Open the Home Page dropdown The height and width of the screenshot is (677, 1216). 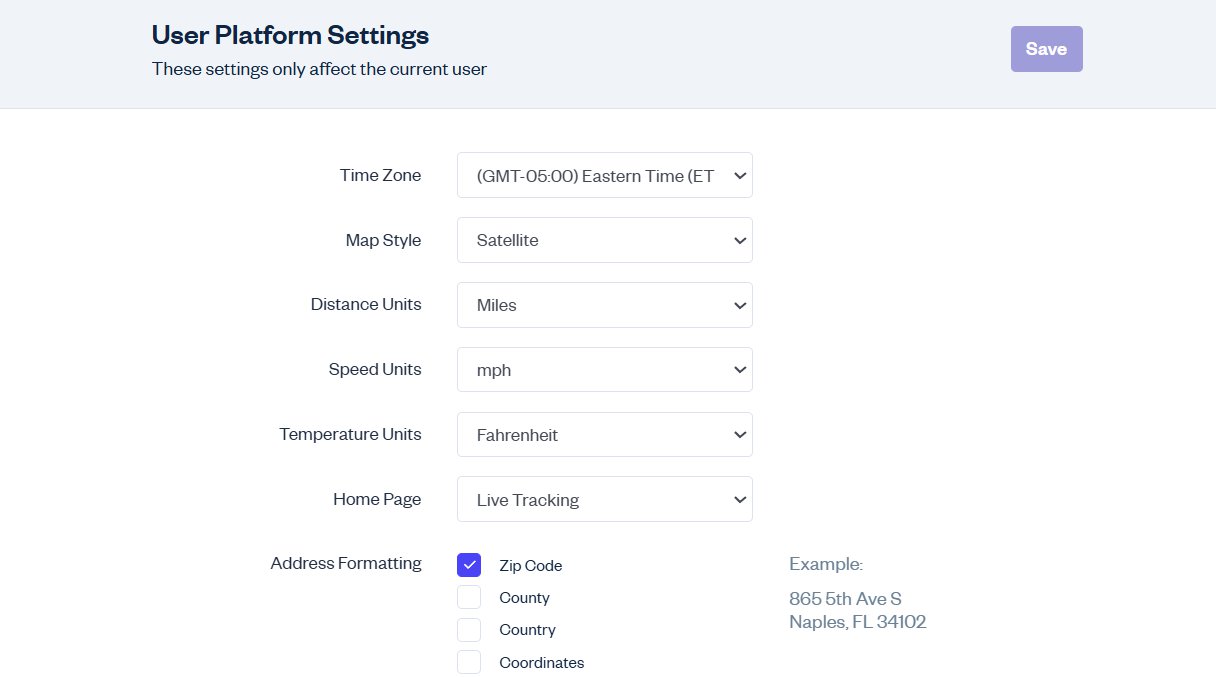tap(605, 499)
